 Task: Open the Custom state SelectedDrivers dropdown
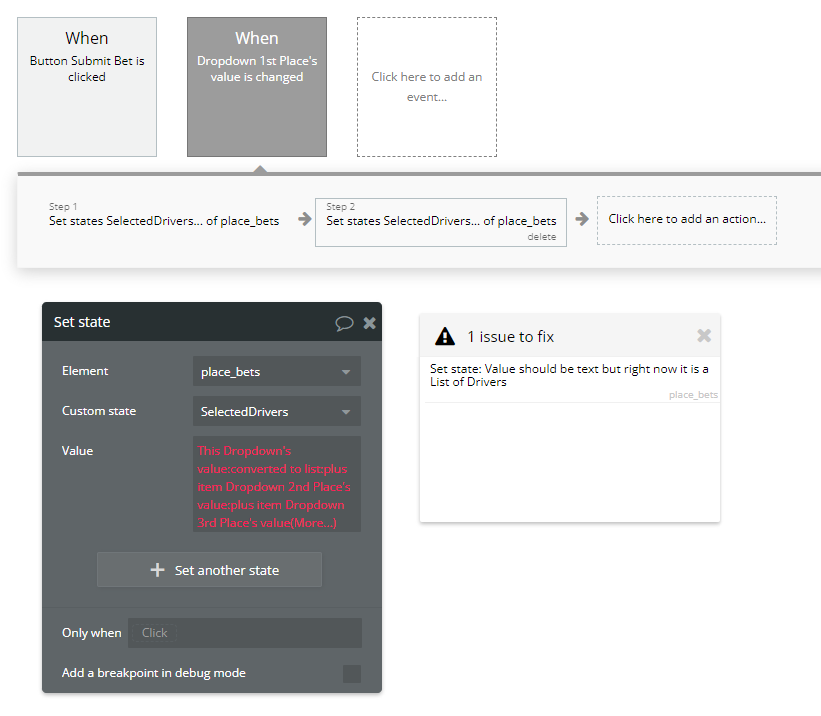tap(276, 411)
